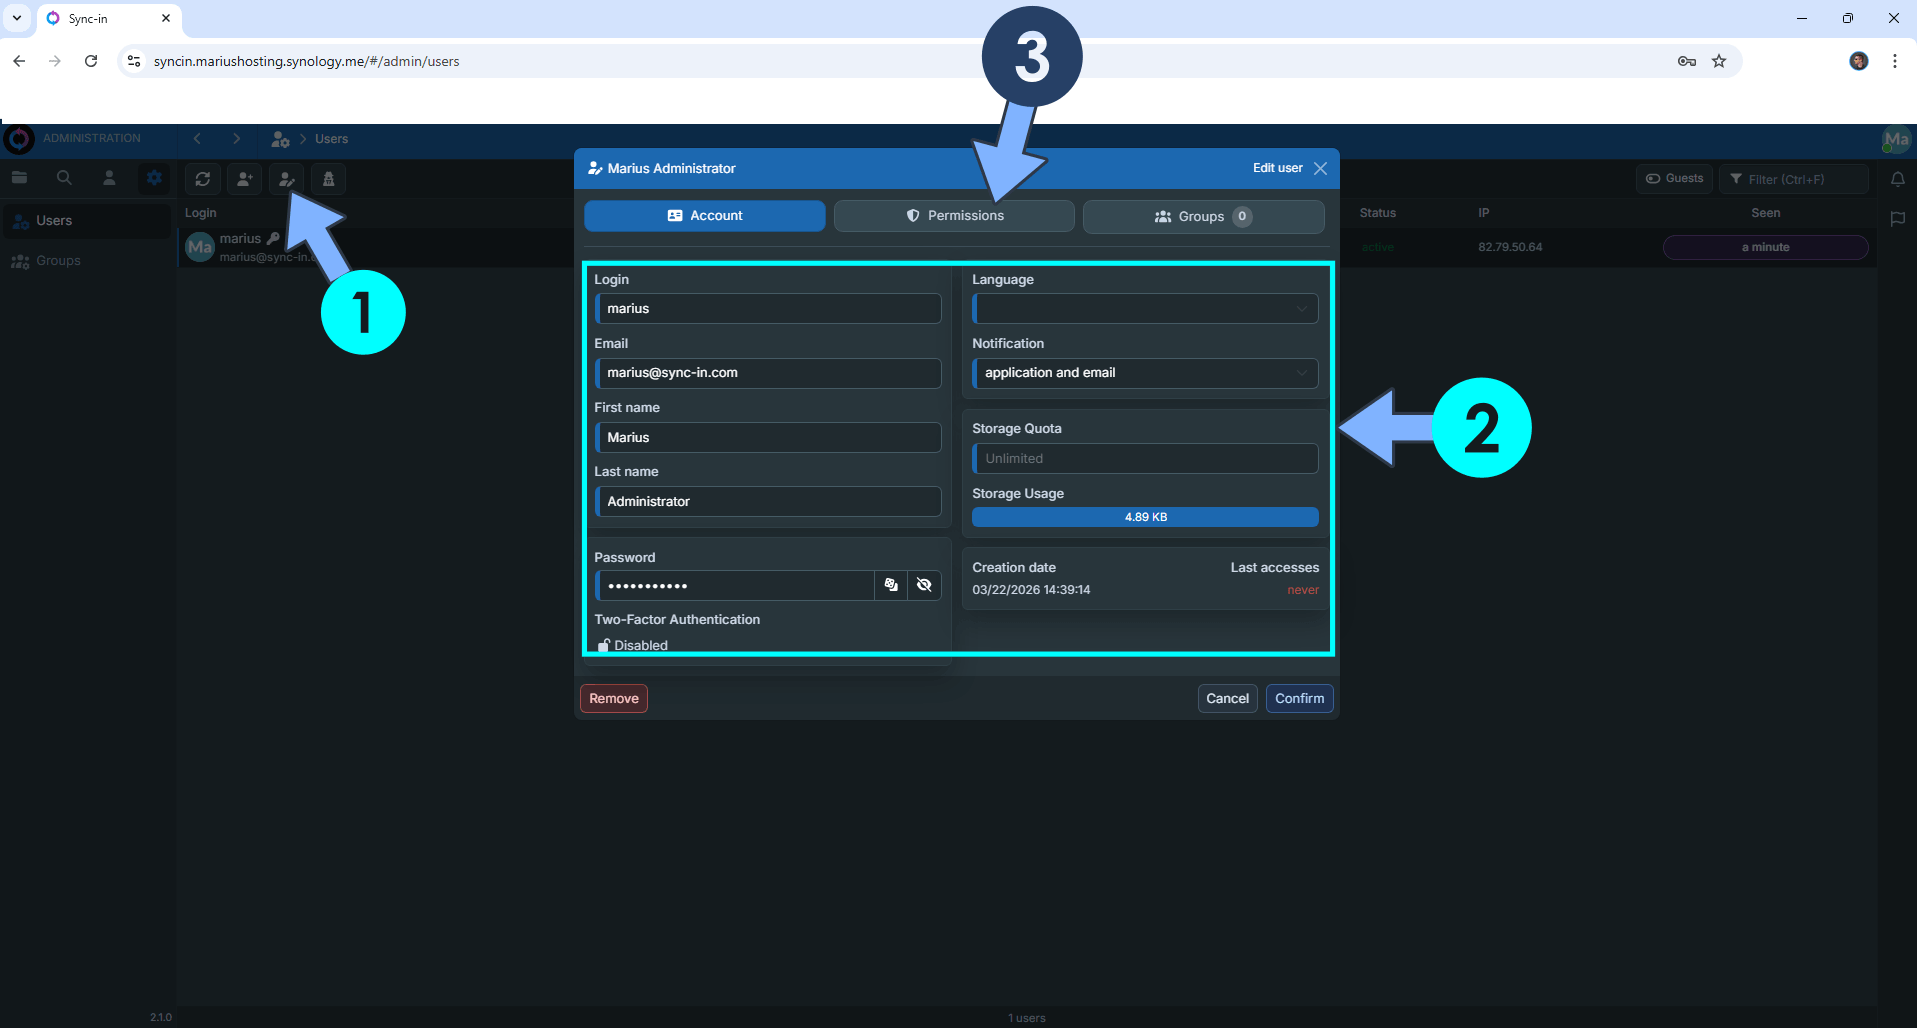This screenshot has height=1028, width=1917.
Task: Click the Confirm button
Action: pos(1299,698)
